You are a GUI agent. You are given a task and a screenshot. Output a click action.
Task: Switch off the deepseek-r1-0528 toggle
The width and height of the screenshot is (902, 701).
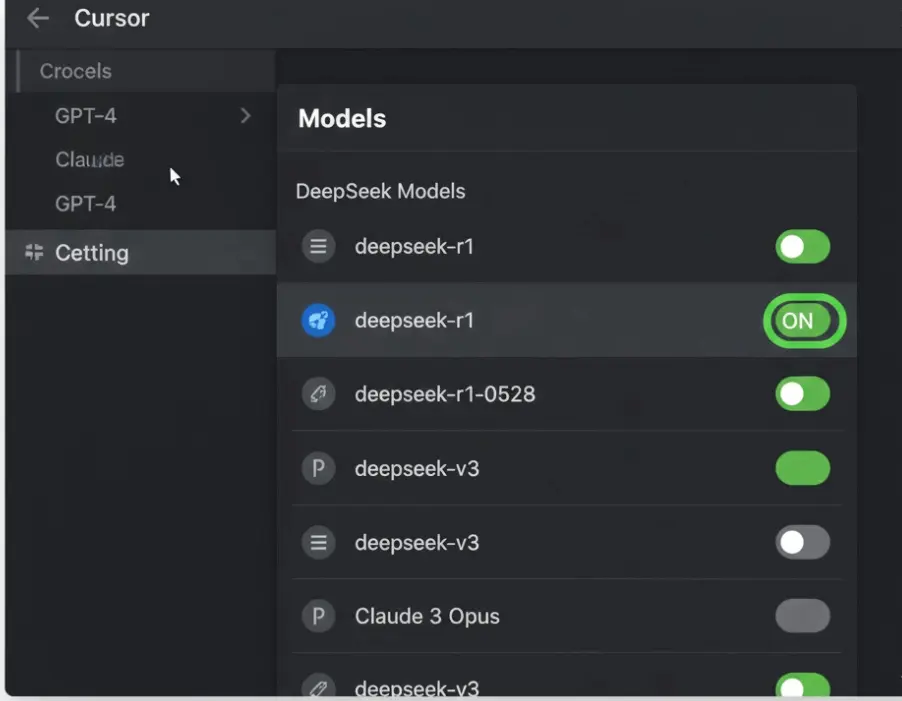(x=803, y=394)
